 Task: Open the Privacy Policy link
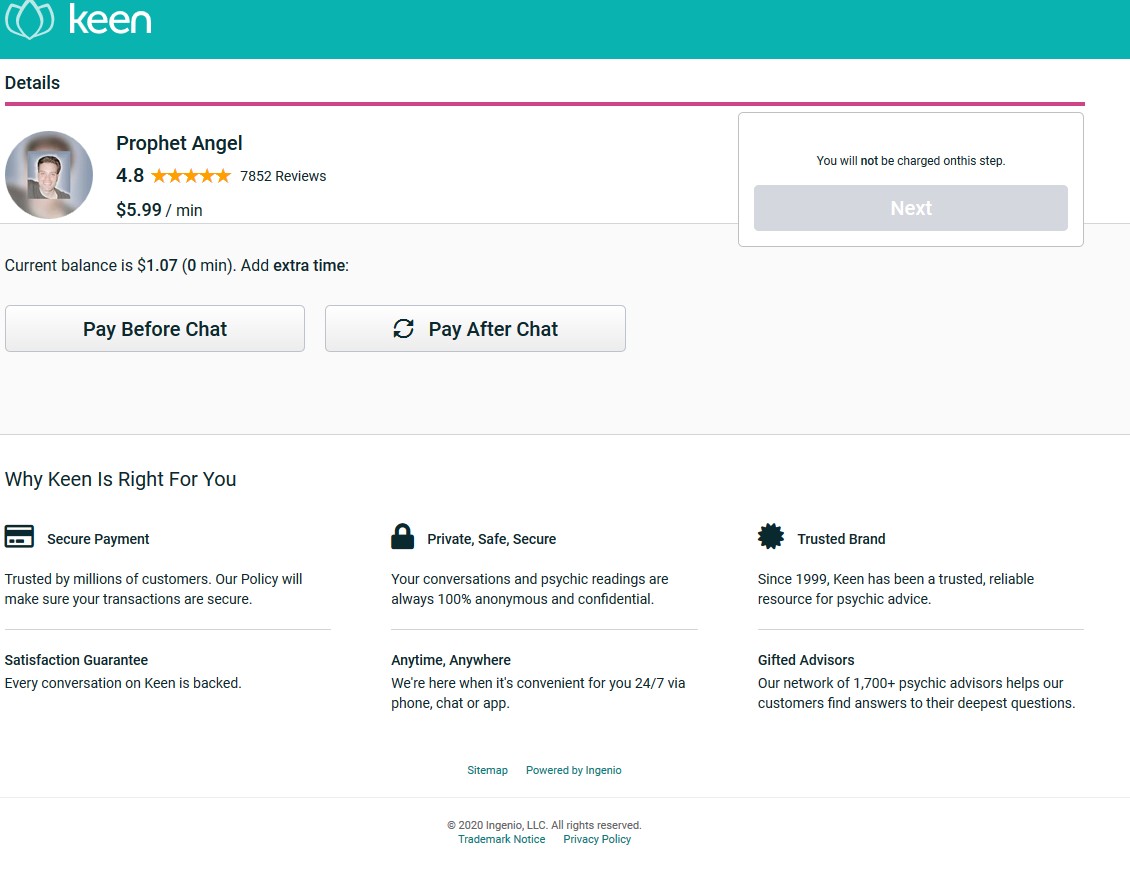[597, 839]
